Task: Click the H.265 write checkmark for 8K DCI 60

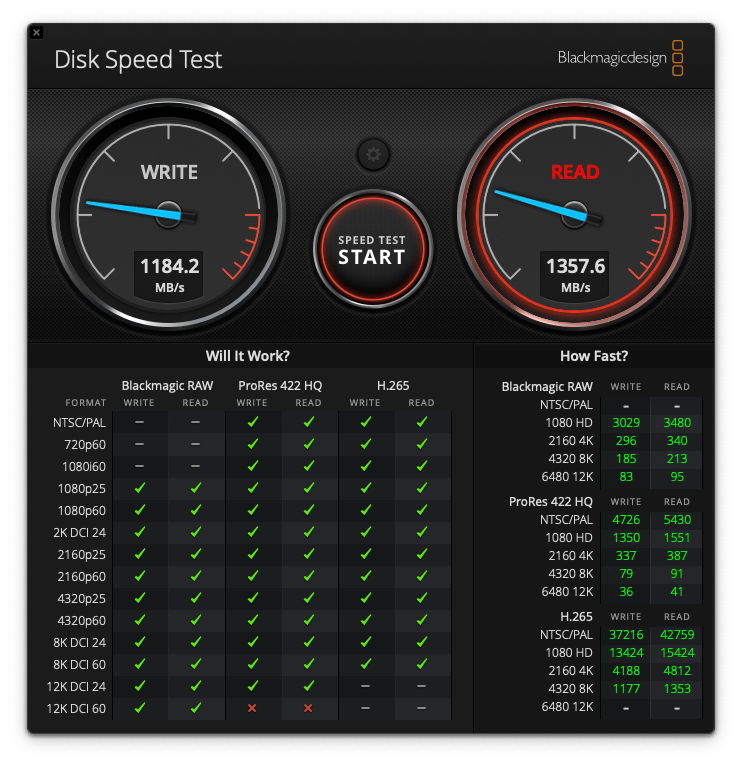Action: click(x=365, y=664)
